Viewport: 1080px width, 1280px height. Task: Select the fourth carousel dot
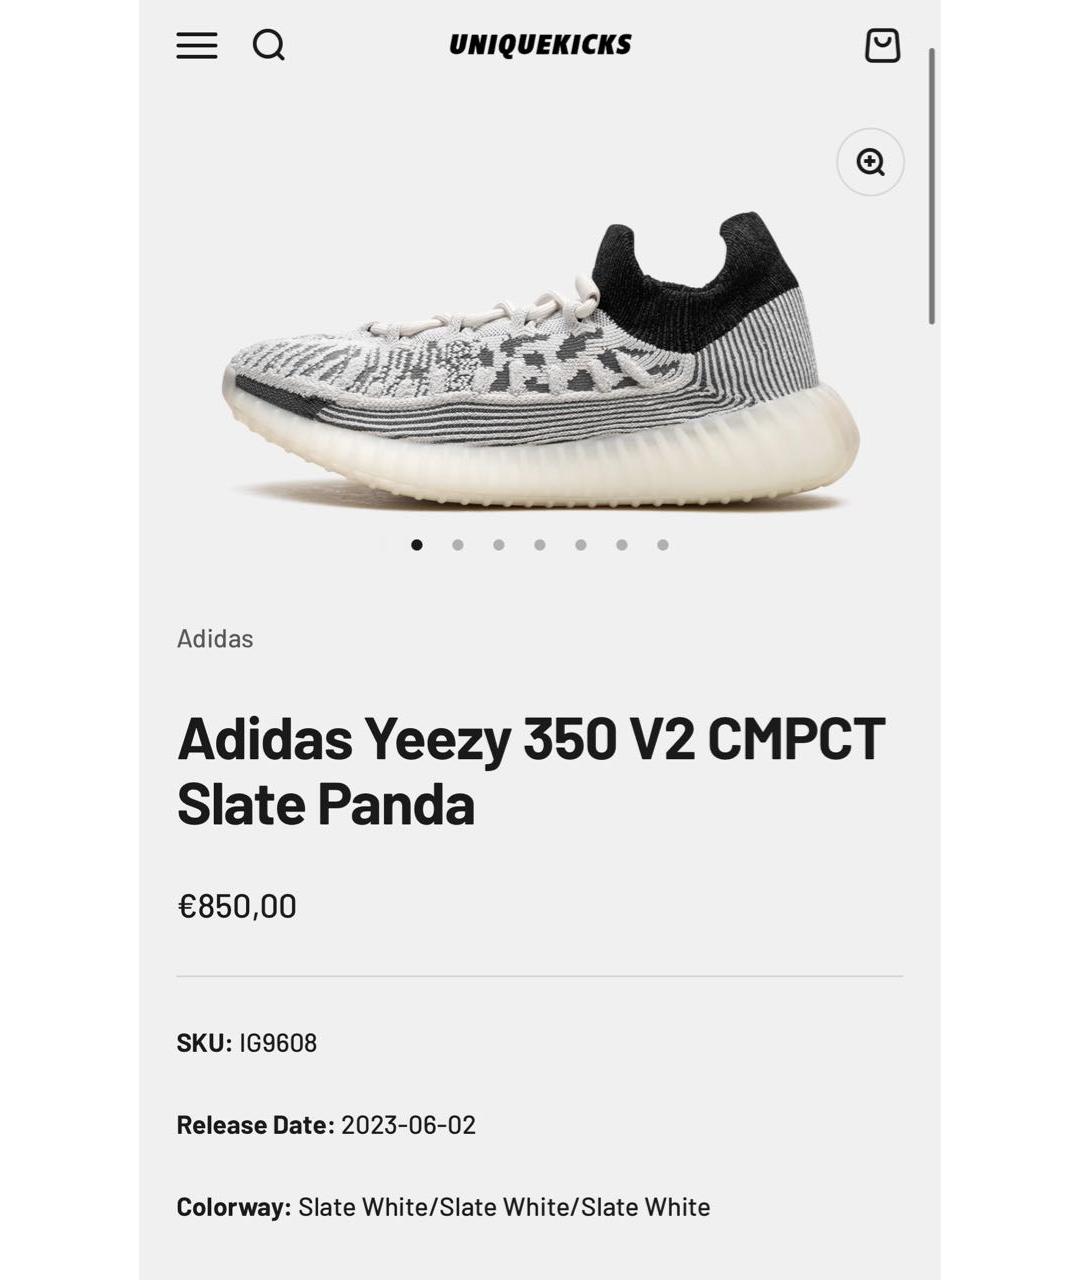pyautogui.click(x=540, y=545)
